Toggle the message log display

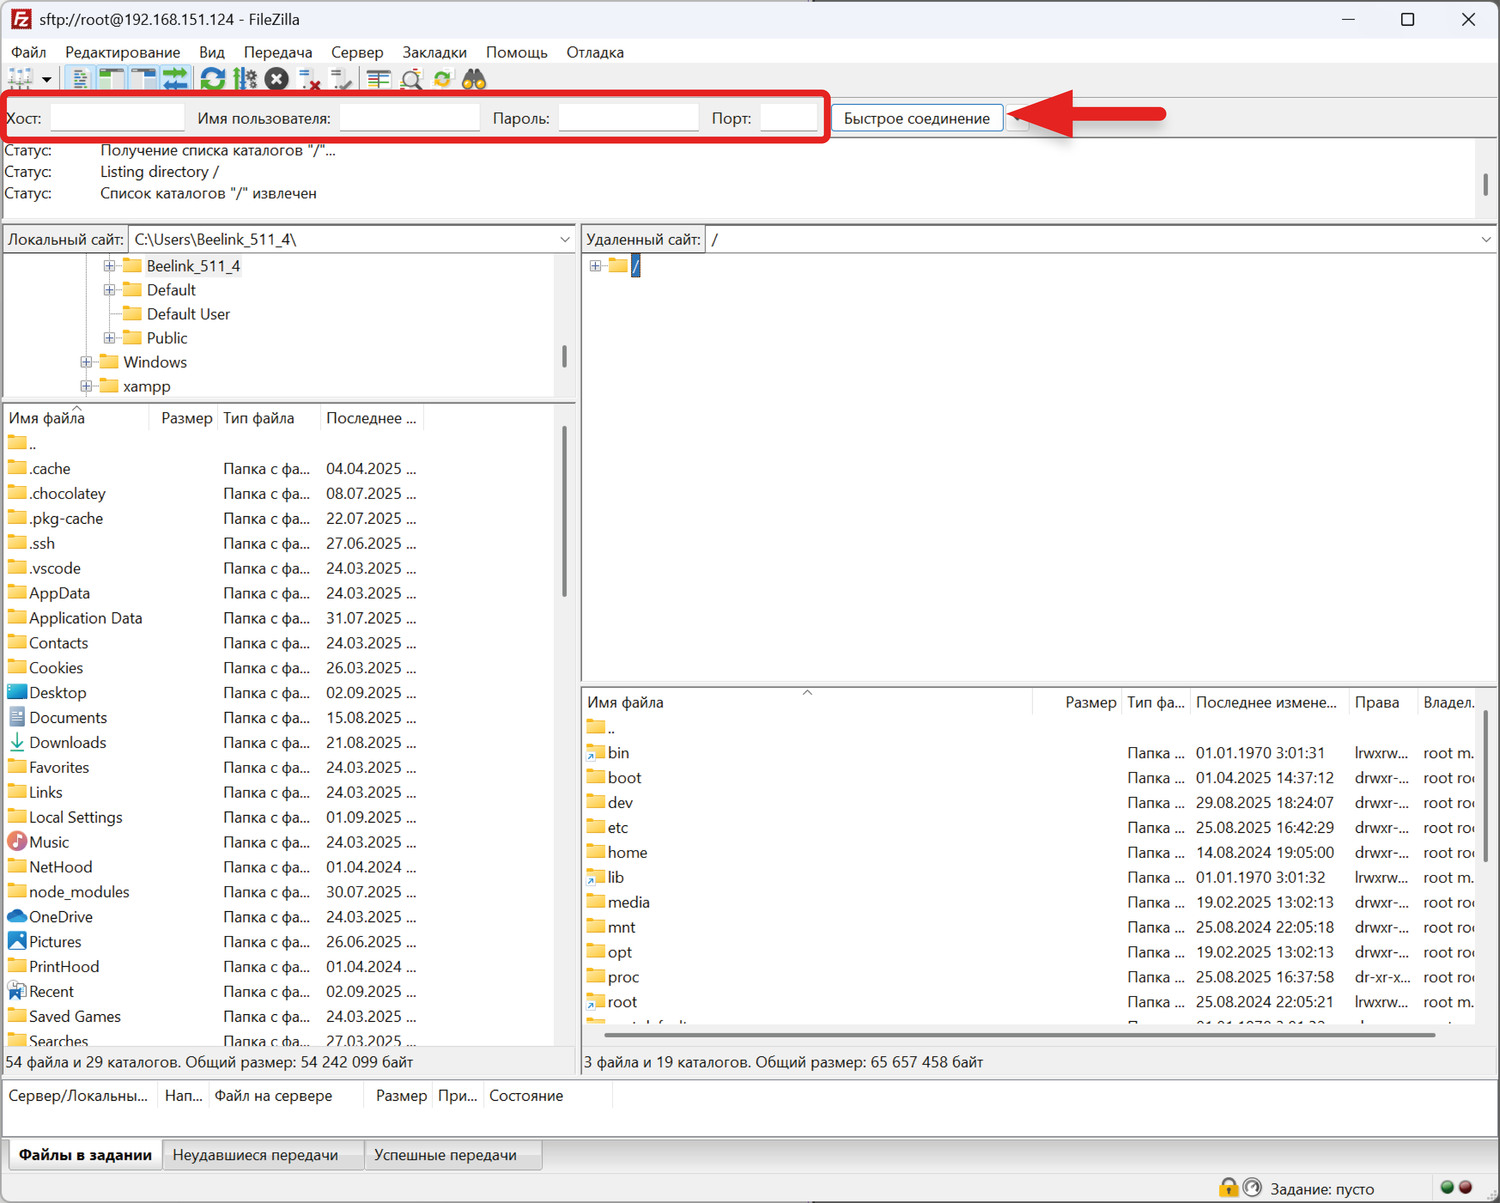tap(80, 79)
